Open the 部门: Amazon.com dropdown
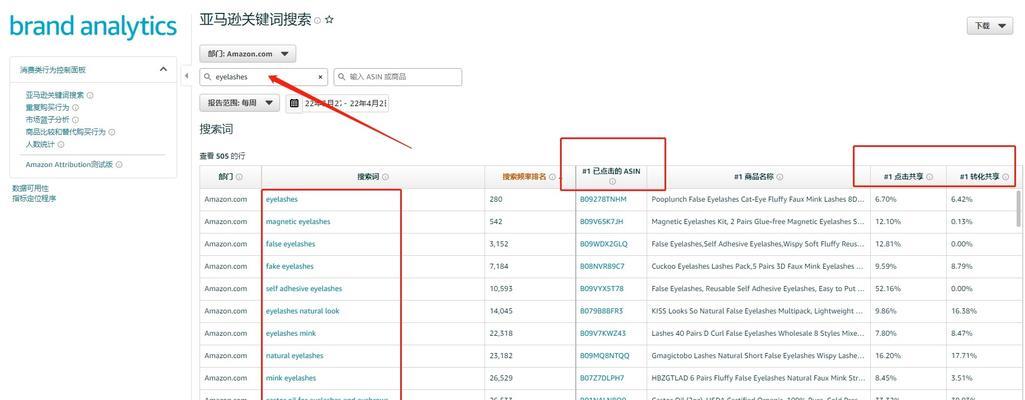Screen dimensions: 1025x400 (x=248, y=54)
